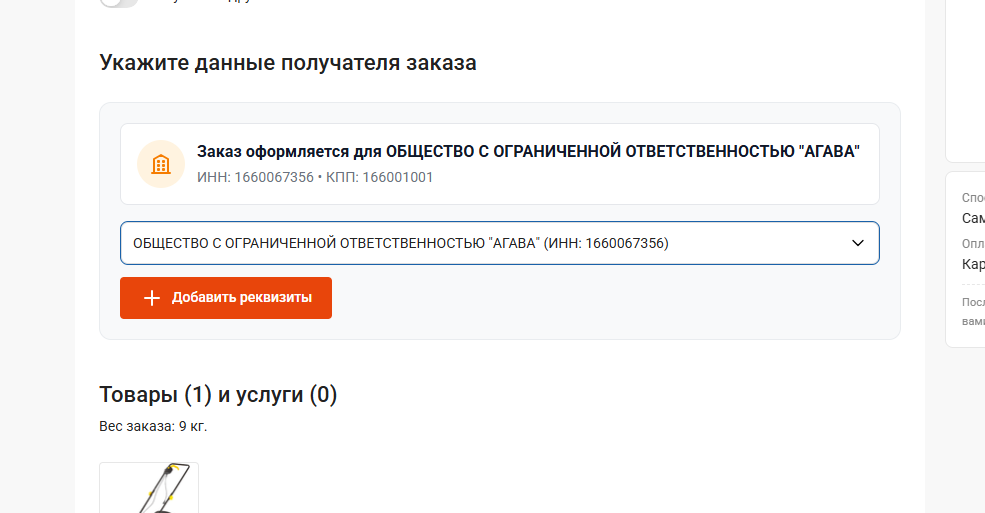The width and height of the screenshot is (985, 513).
Task: Select the bold "Заказ оформляется для" text
Action: tap(528, 152)
